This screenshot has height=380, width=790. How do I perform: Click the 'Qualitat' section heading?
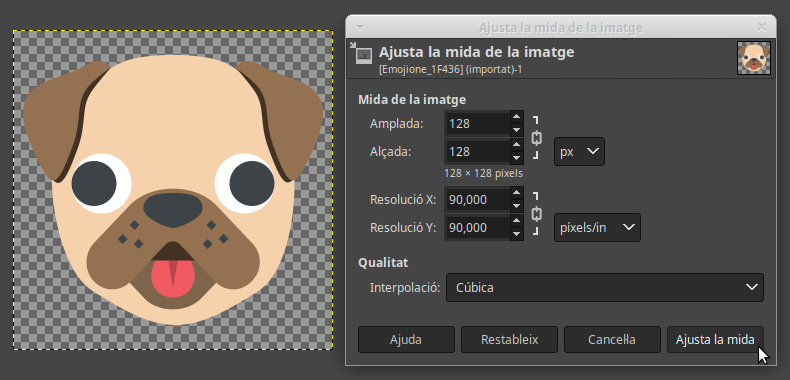tap(383, 263)
